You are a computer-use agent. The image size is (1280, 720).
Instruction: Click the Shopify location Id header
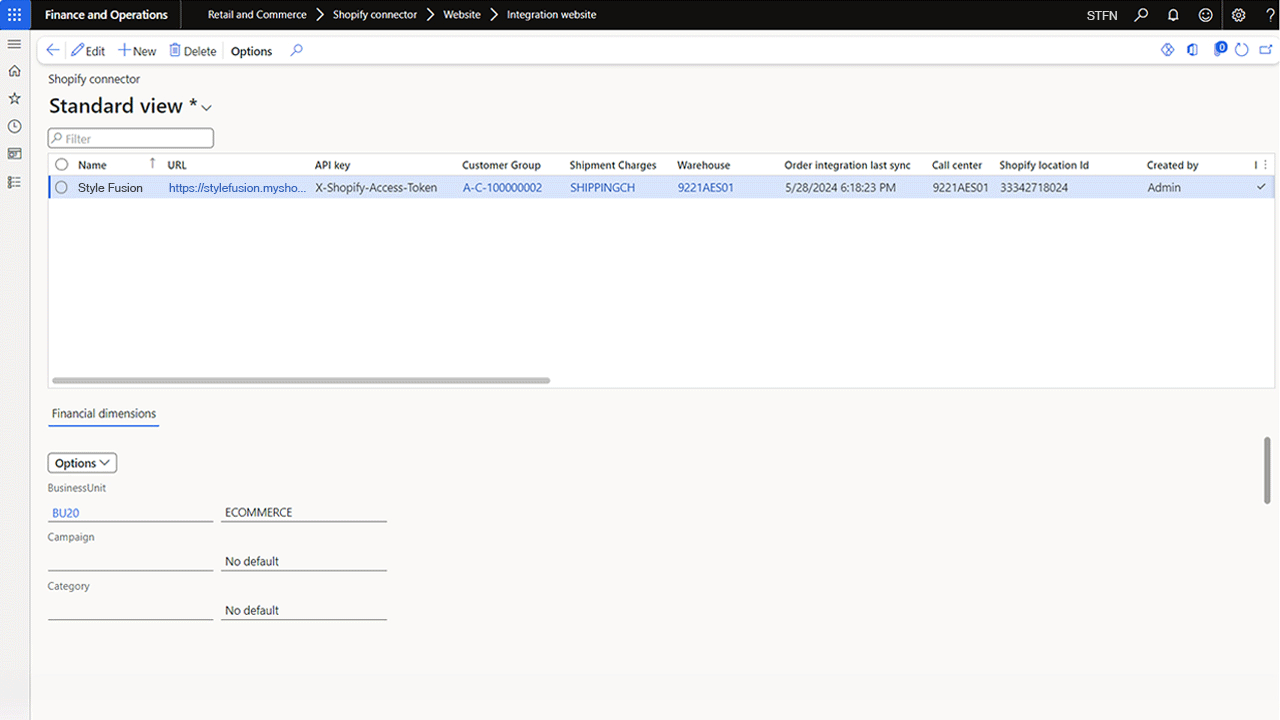1044,165
